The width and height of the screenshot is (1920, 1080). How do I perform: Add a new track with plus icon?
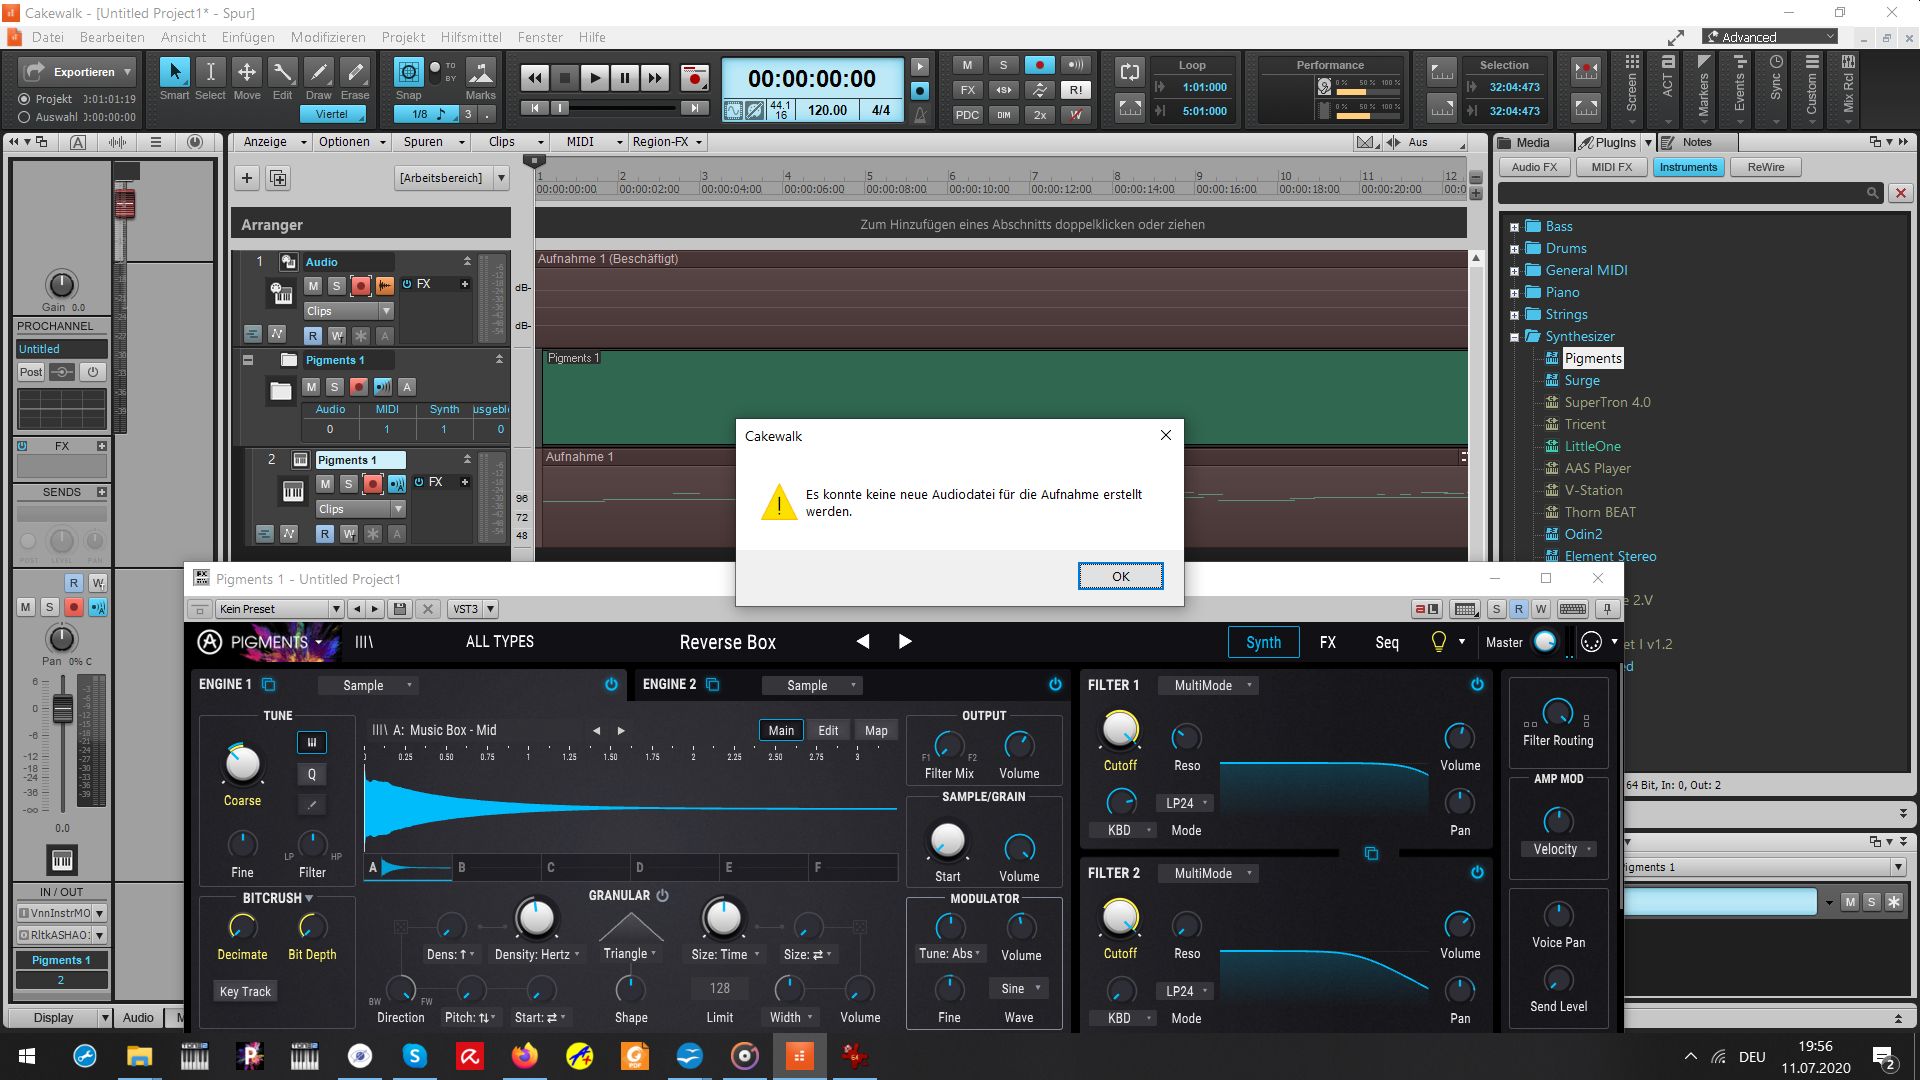pyautogui.click(x=247, y=178)
